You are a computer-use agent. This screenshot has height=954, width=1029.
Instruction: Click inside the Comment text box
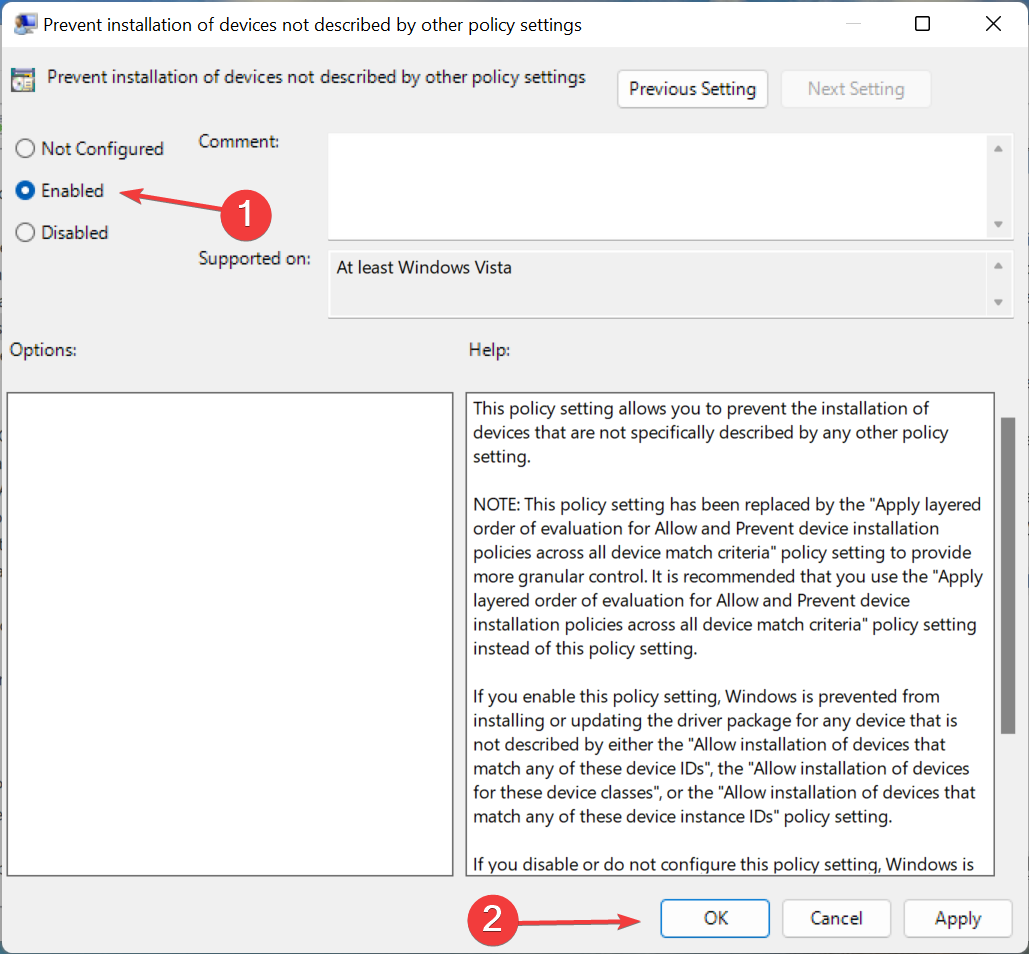656,186
